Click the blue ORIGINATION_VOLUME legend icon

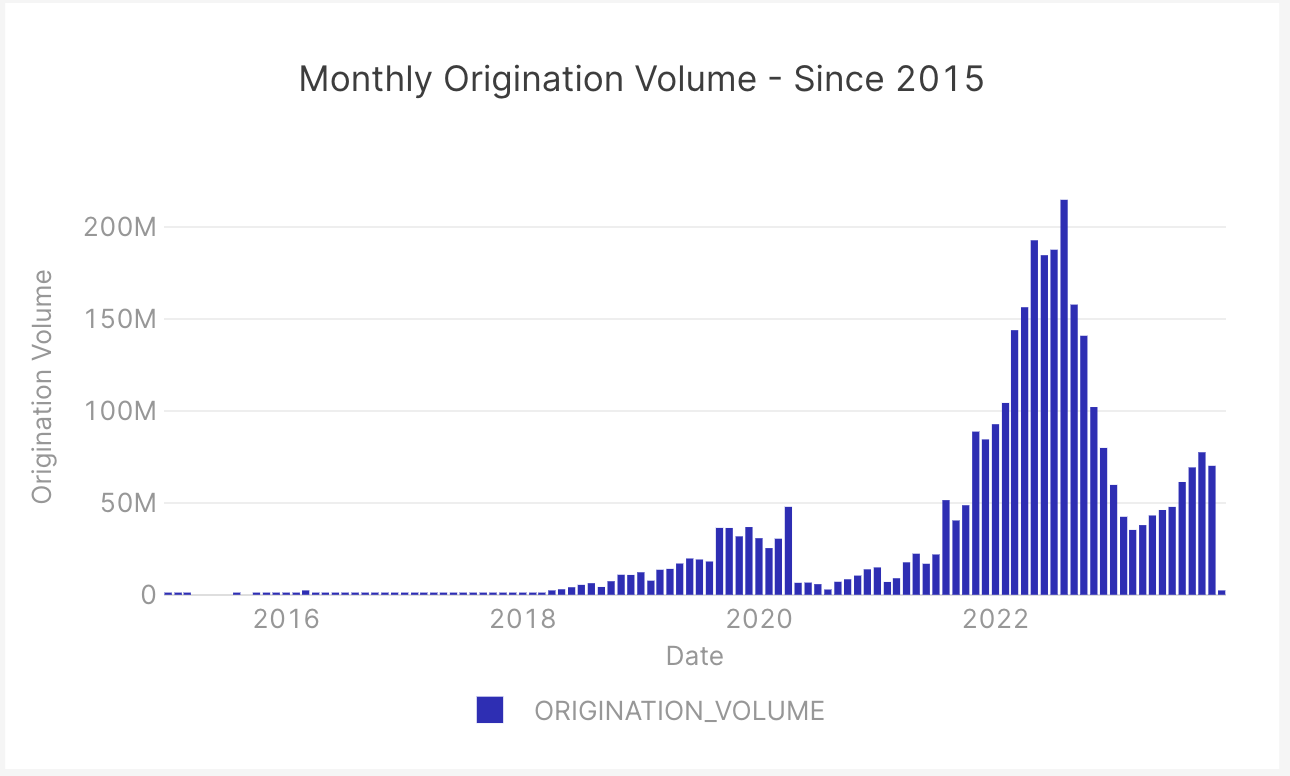tap(489, 710)
